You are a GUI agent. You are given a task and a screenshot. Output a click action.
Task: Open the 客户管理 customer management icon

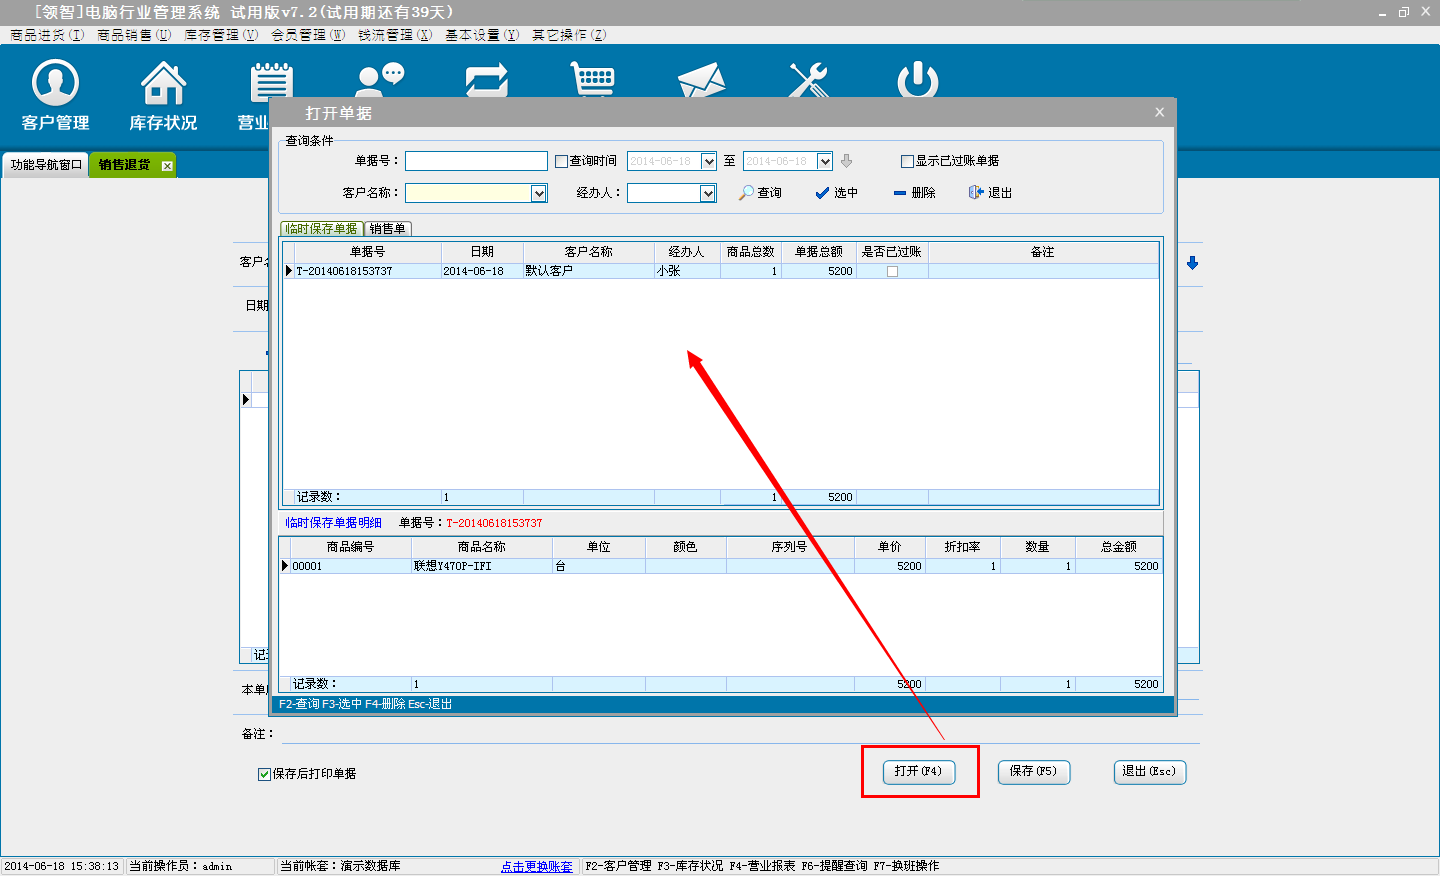56,84
